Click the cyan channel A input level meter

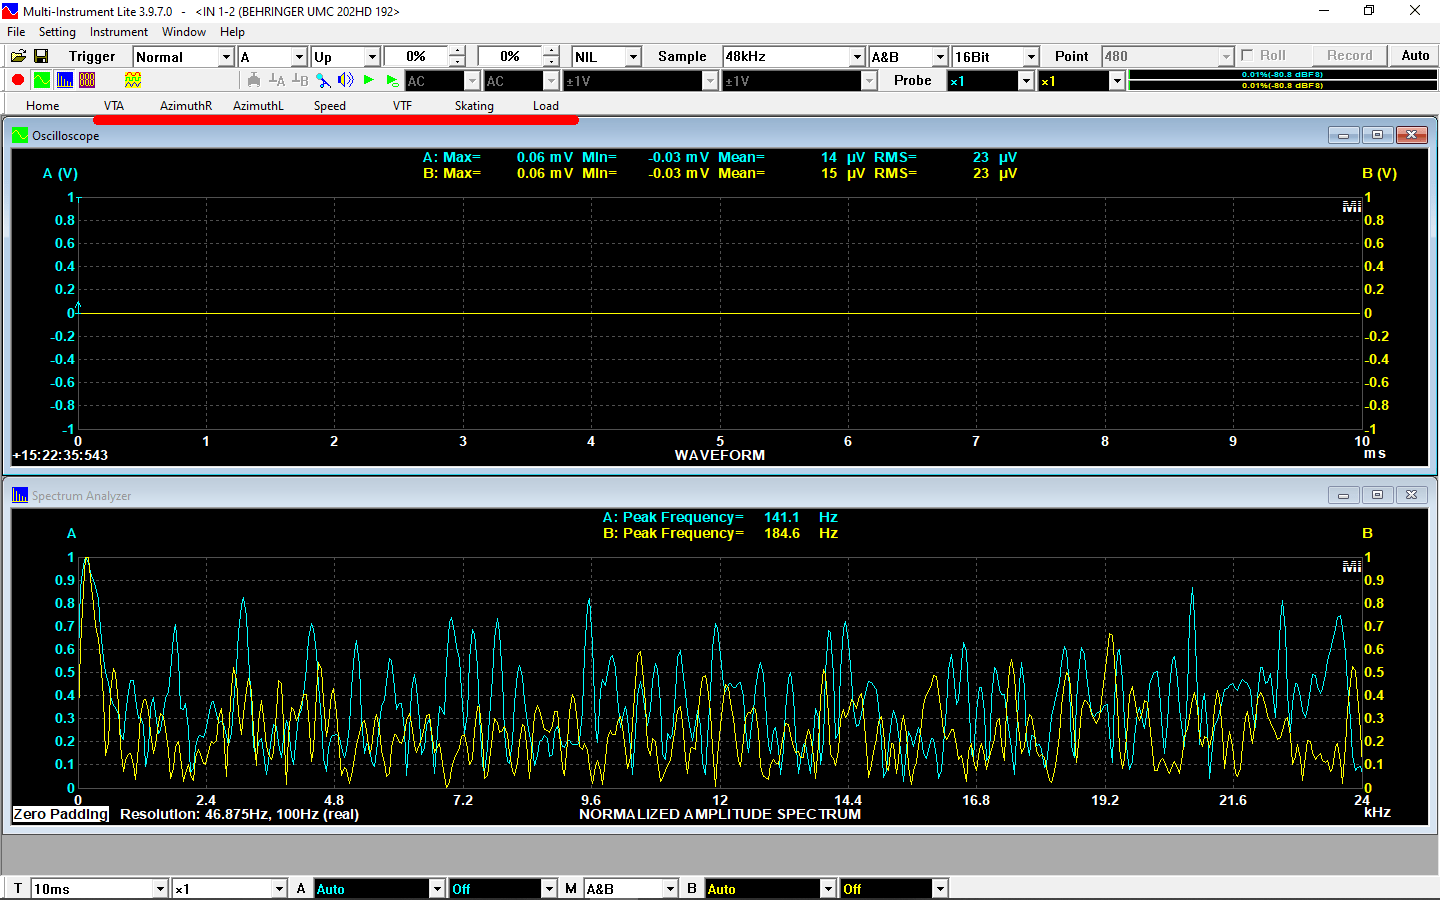pyautogui.click(x=1283, y=75)
